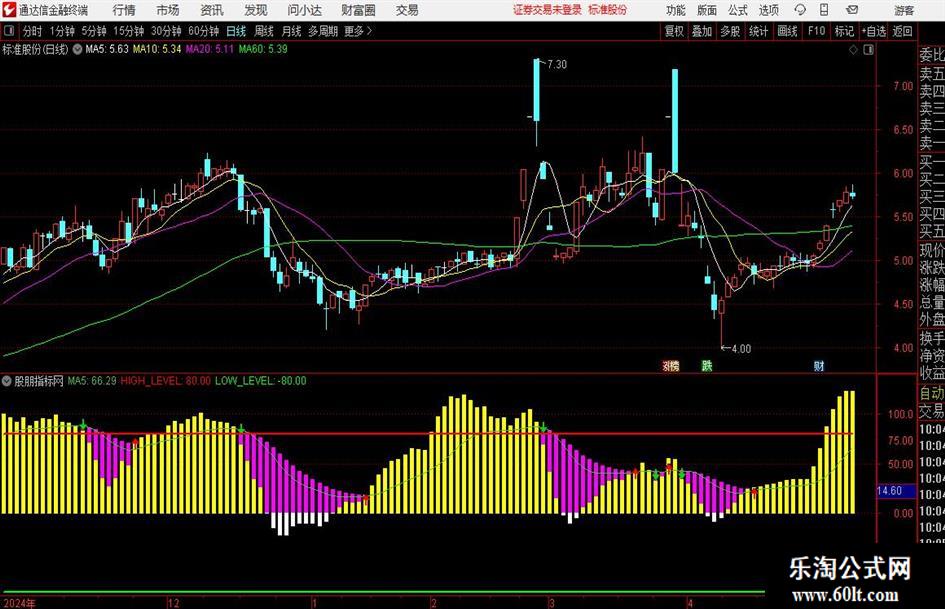Viewport: 945px width, 609px height.
Task: Open the 行情 menu
Action: (x=124, y=10)
